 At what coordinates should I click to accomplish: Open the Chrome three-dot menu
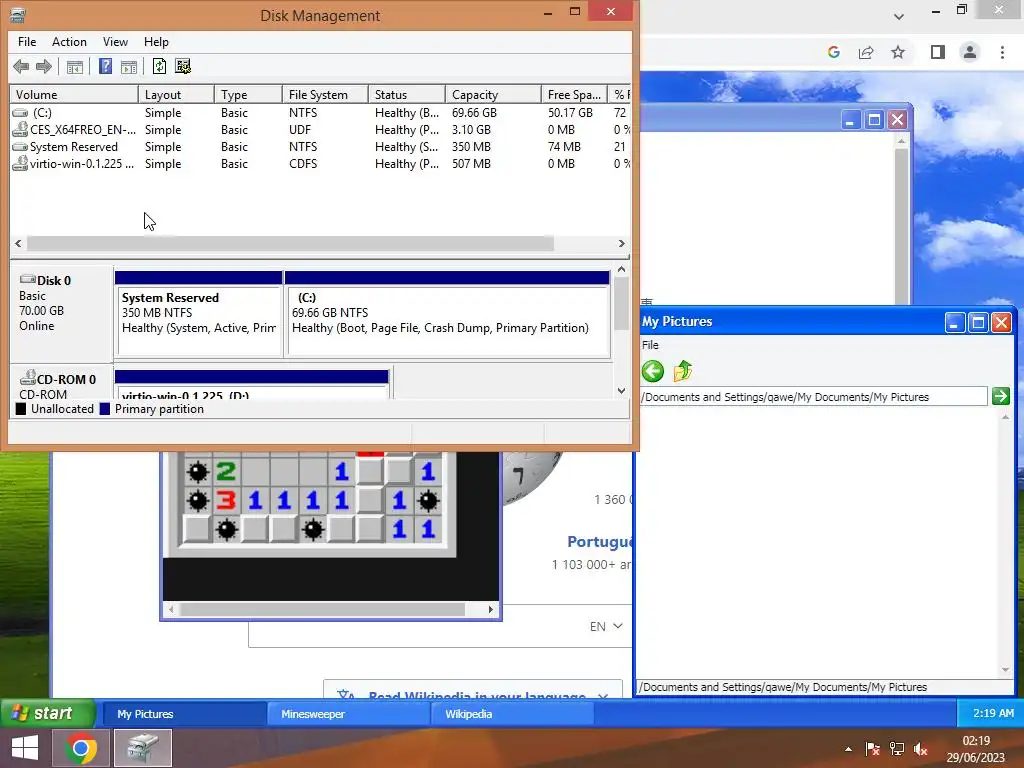tap(1002, 52)
